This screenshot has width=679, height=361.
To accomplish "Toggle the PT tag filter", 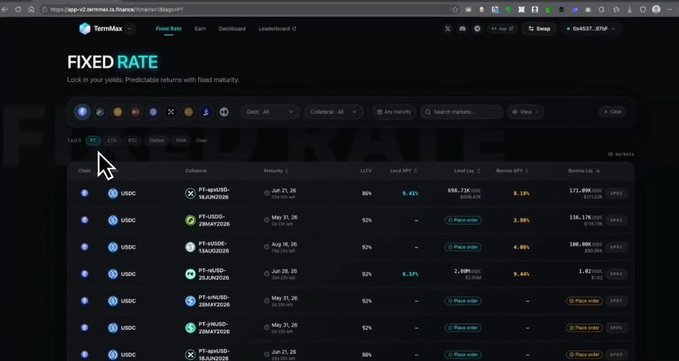I will 93,140.
